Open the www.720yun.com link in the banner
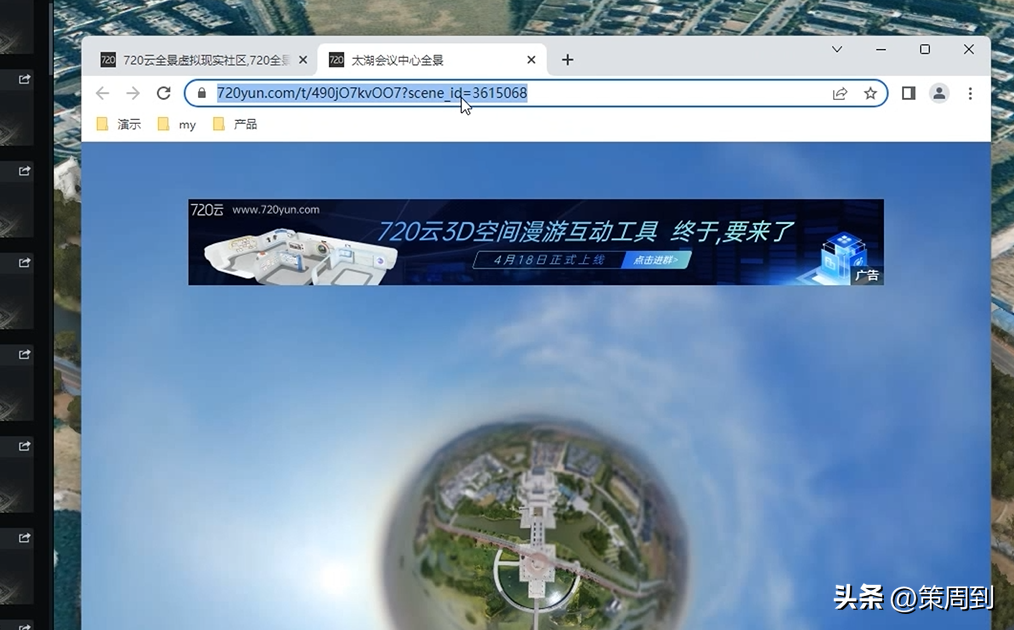This screenshot has height=630, width=1014. click(275, 210)
